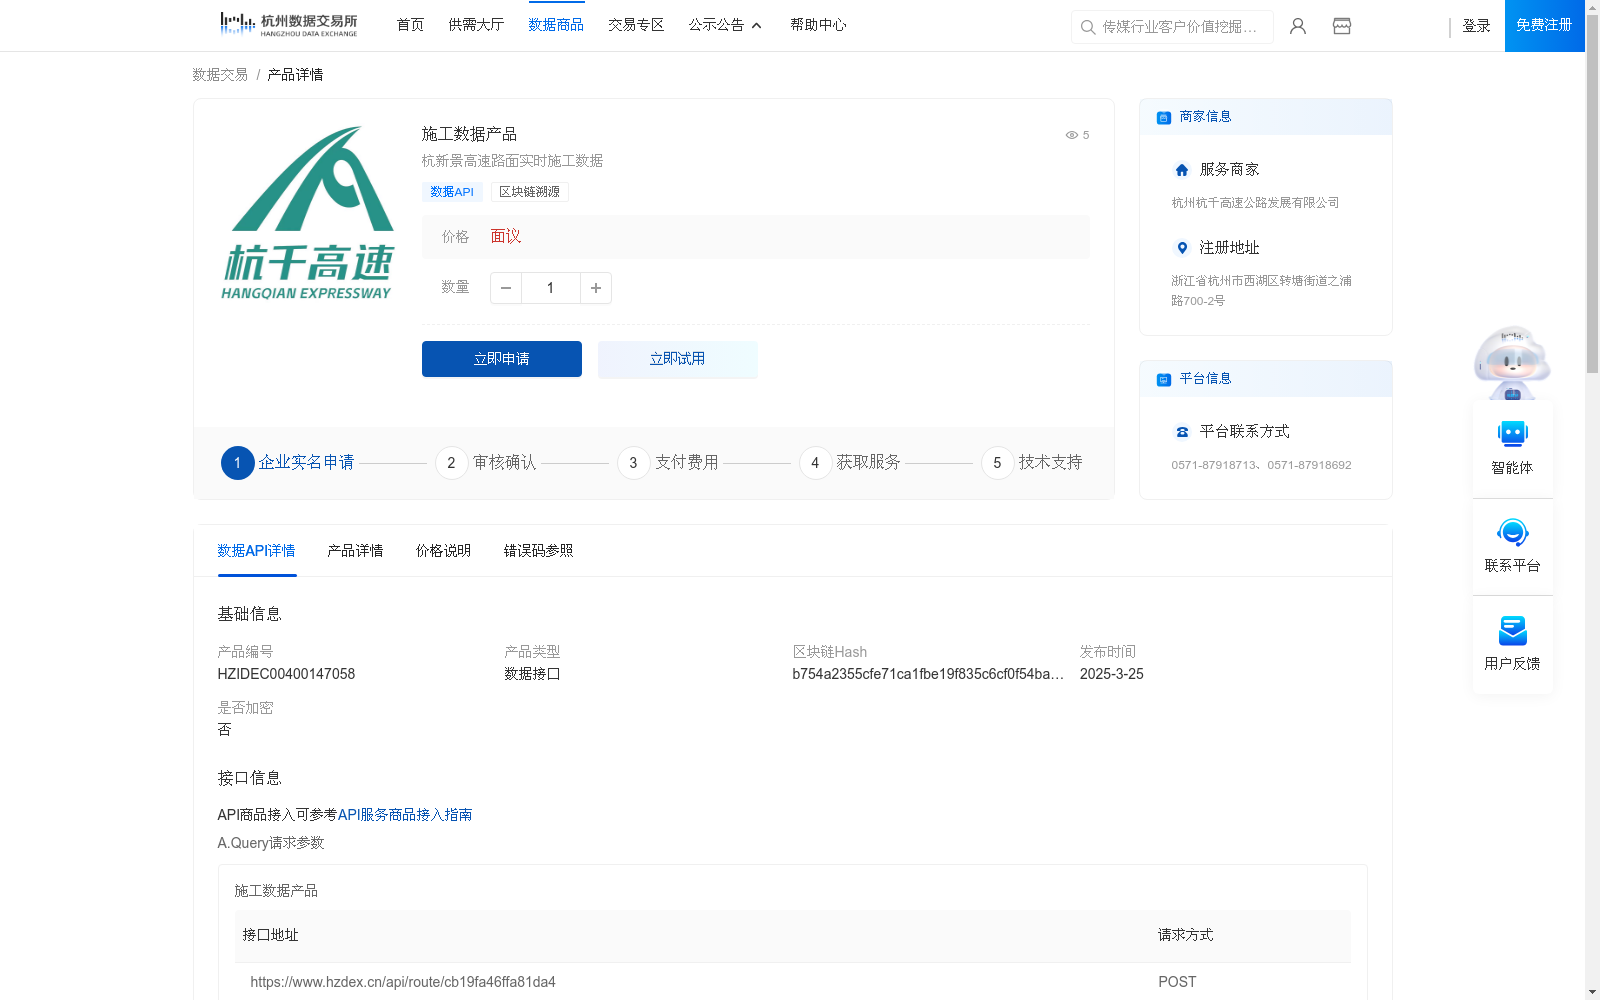The width and height of the screenshot is (1600, 1000).
Task: Open the 用户反馈 mail icon
Action: click(x=1513, y=630)
